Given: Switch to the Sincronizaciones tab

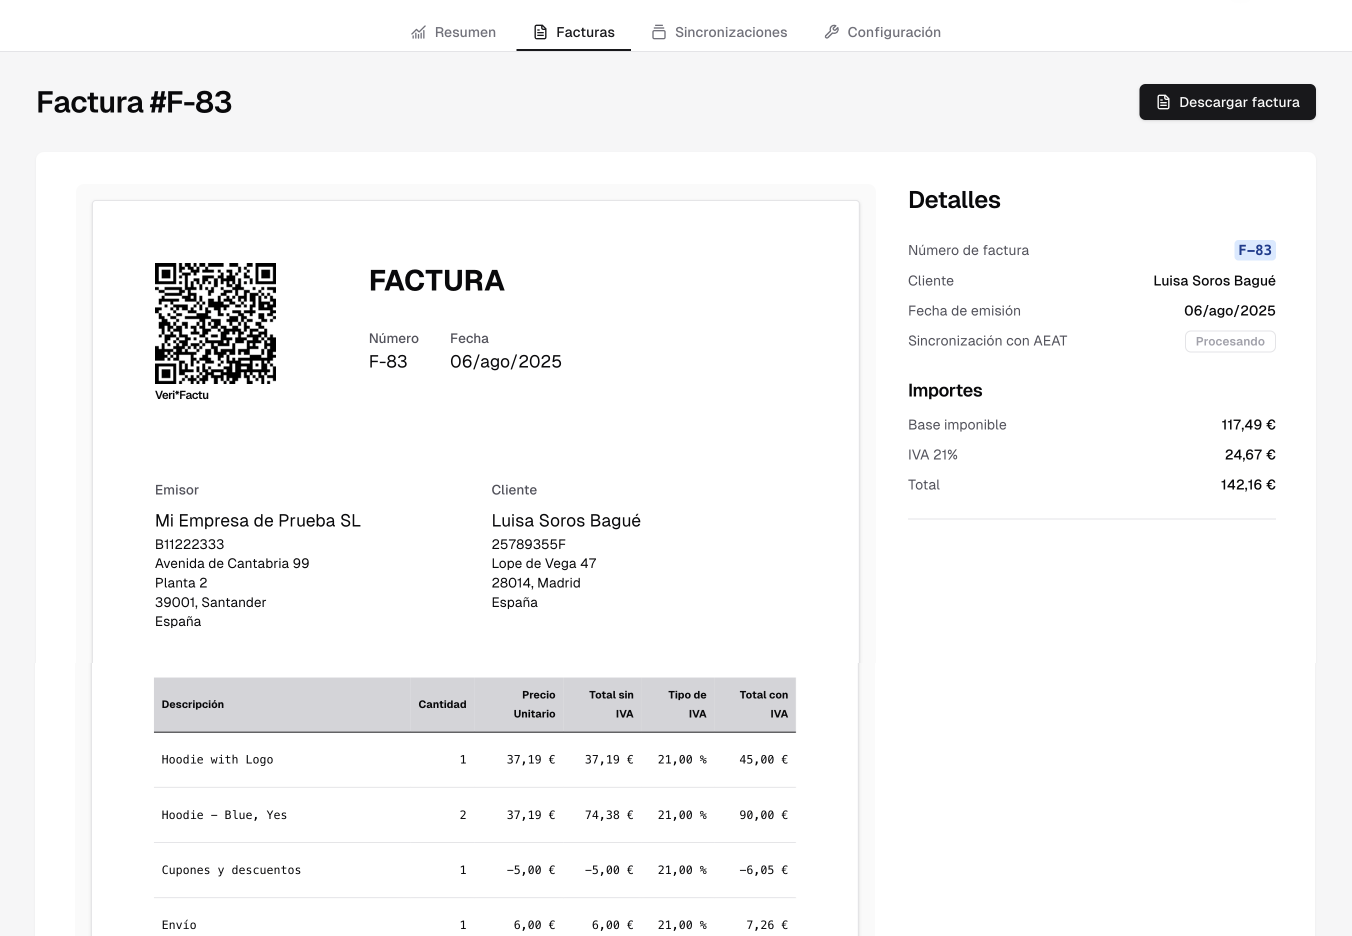Looking at the screenshot, I should [x=730, y=32].
